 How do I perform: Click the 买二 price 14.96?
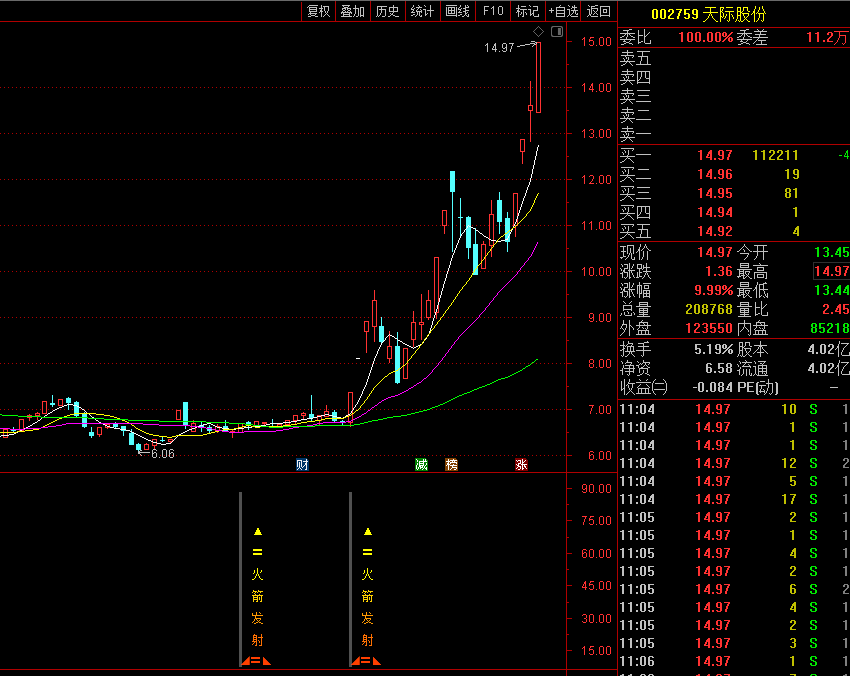(714, 175)
